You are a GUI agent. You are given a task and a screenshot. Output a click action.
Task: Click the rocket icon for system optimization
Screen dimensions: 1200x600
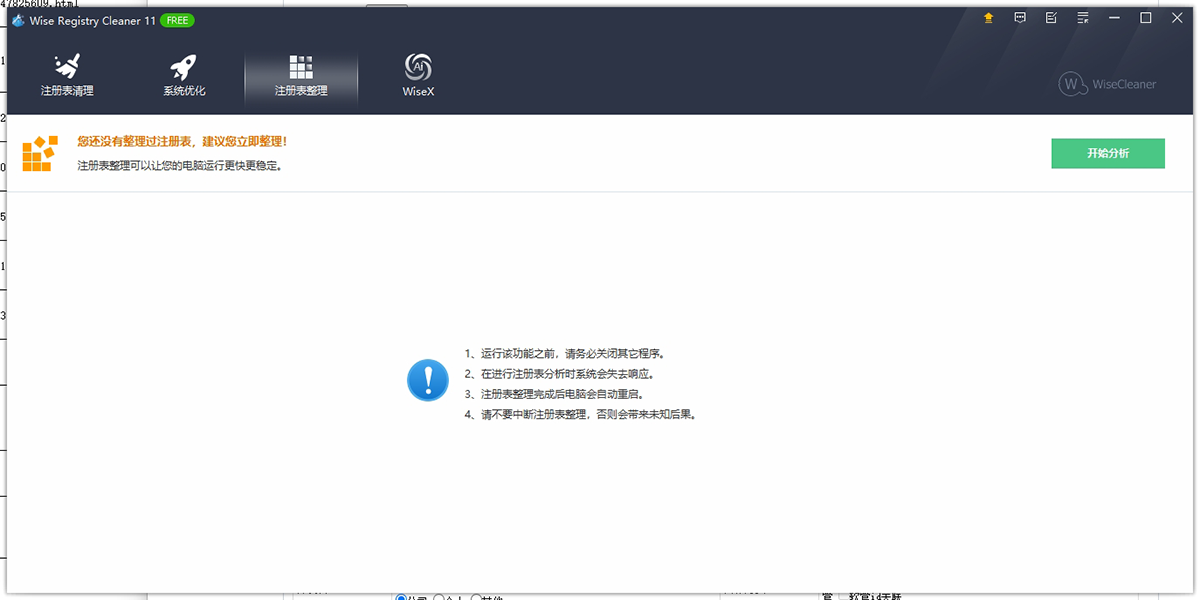[x=184, y=67]
